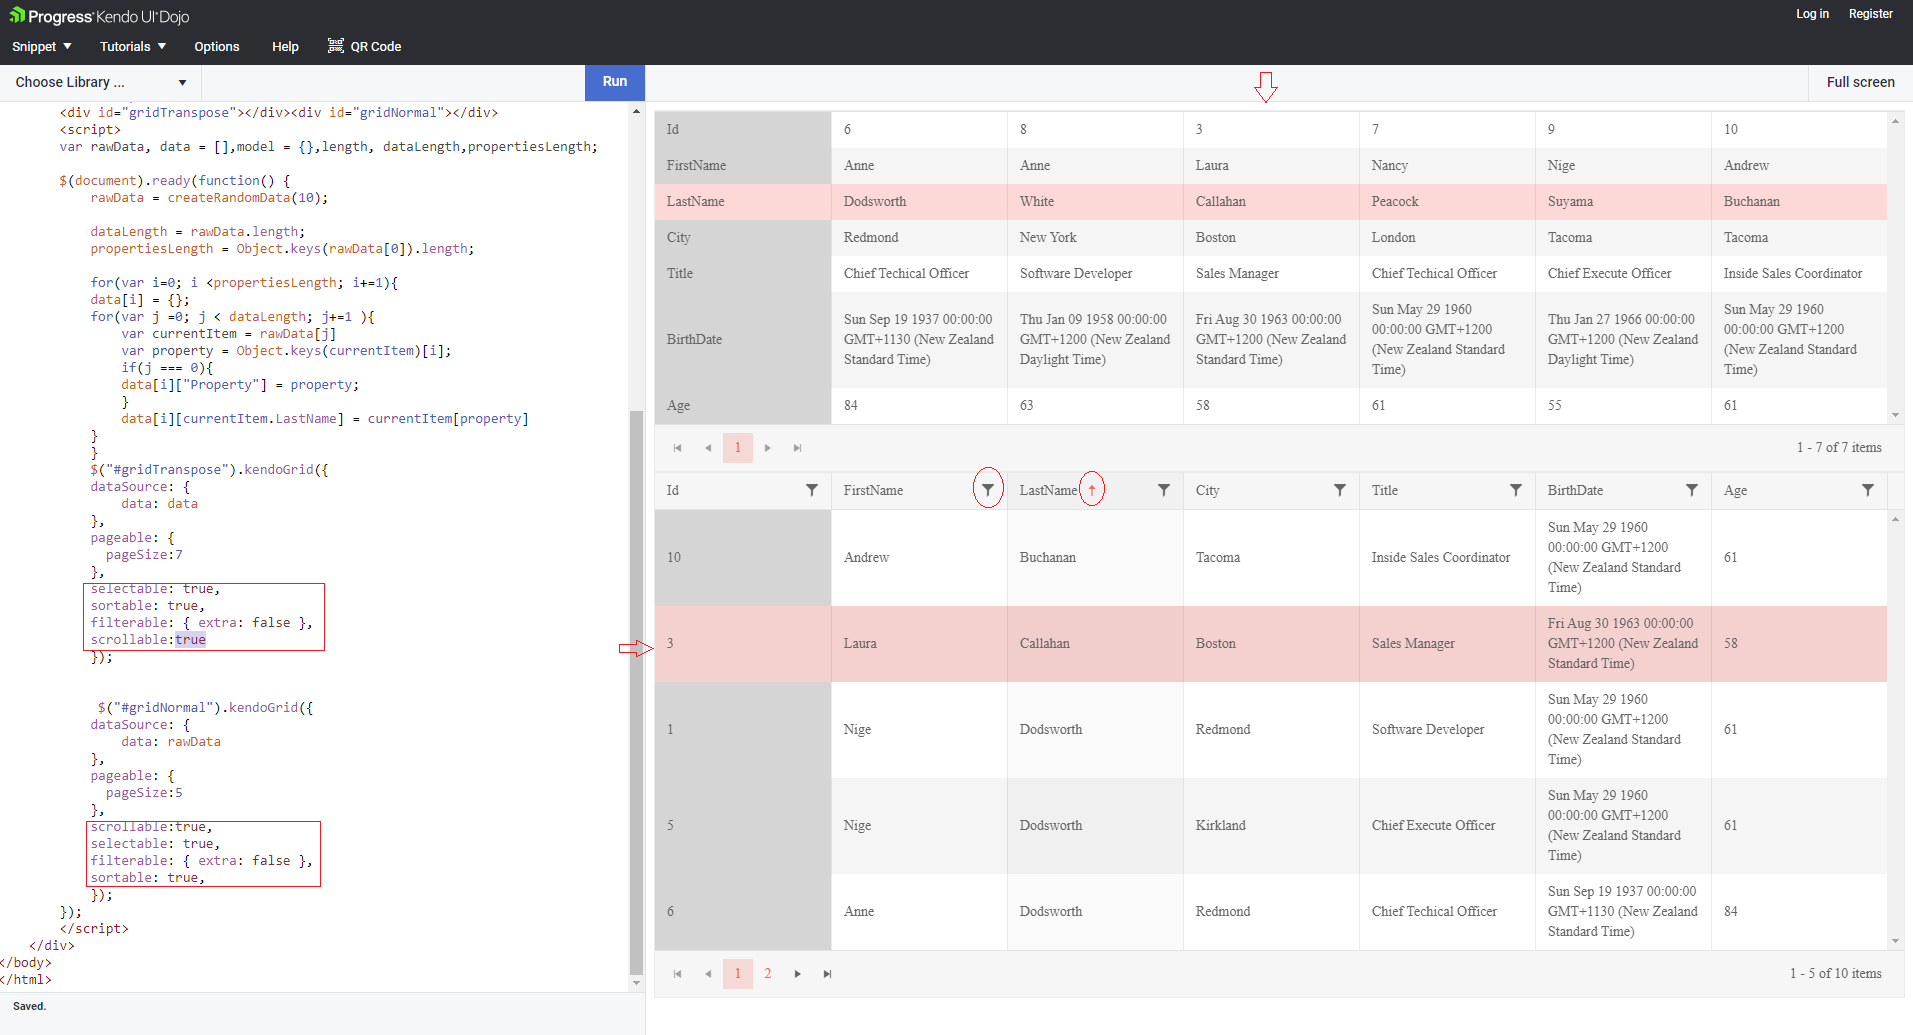
Task: Select the Laura Callahan row in bottom grid
Action: 1271,643
